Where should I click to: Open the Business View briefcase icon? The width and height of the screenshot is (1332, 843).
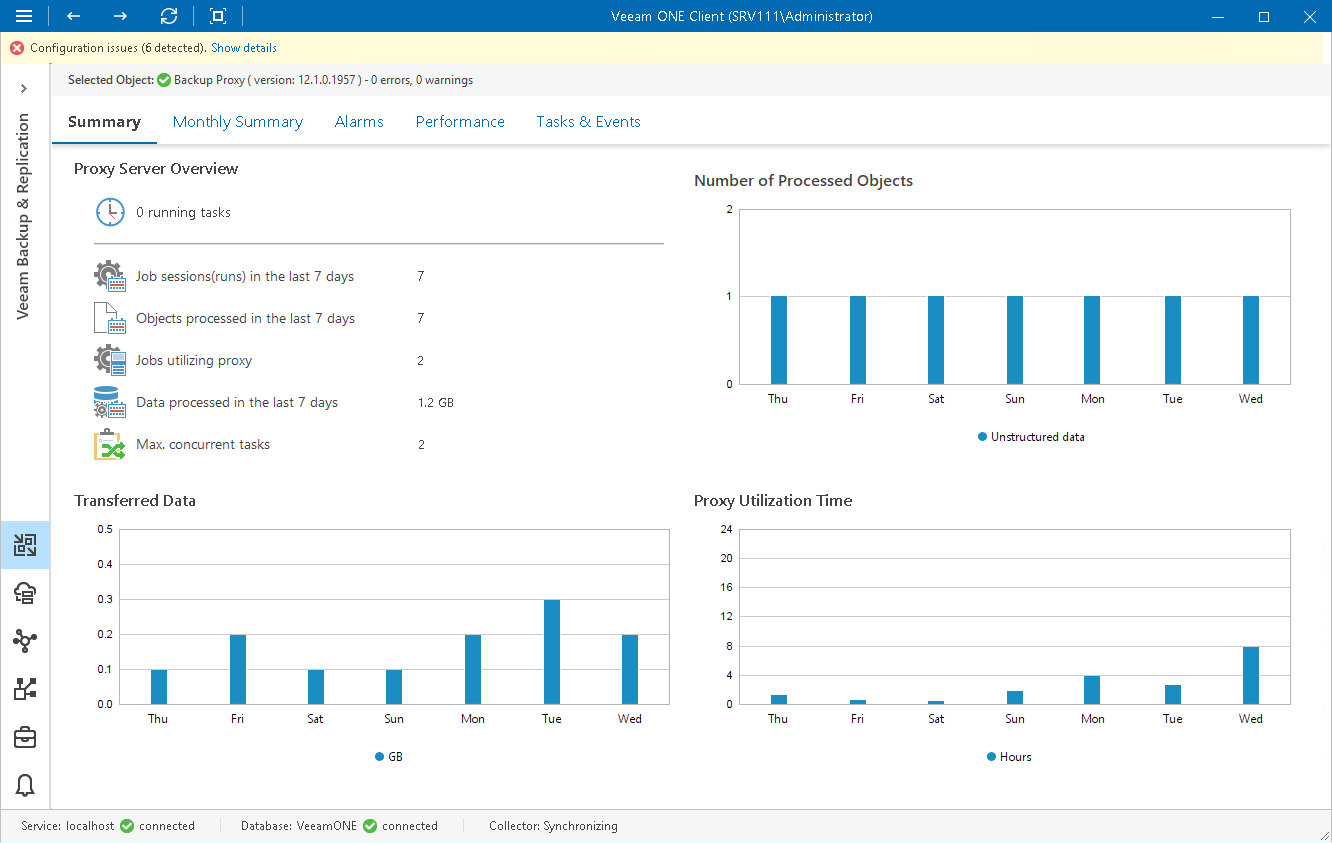24,737
